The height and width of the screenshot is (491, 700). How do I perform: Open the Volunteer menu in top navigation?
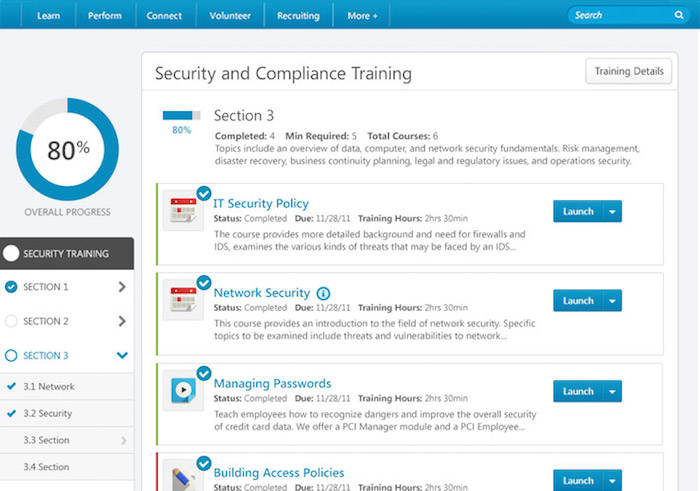tap(230, 16)
